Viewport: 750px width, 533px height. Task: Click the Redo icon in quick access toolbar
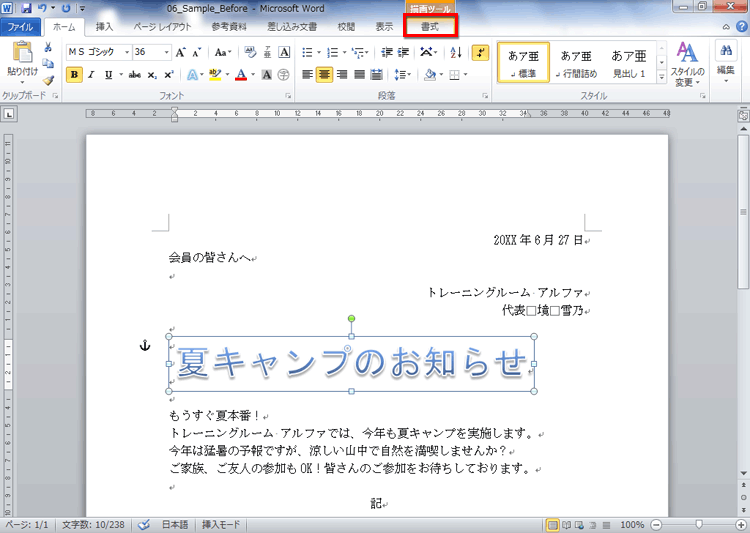[66, 8]
